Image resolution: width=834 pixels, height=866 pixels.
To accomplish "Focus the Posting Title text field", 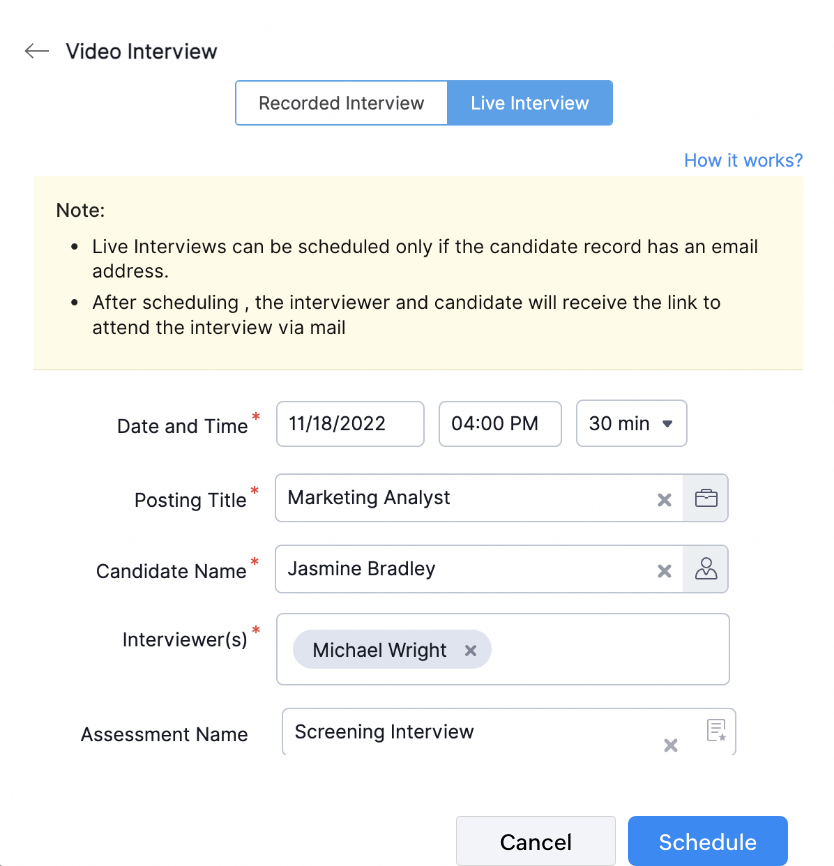I will click(460, 498).
